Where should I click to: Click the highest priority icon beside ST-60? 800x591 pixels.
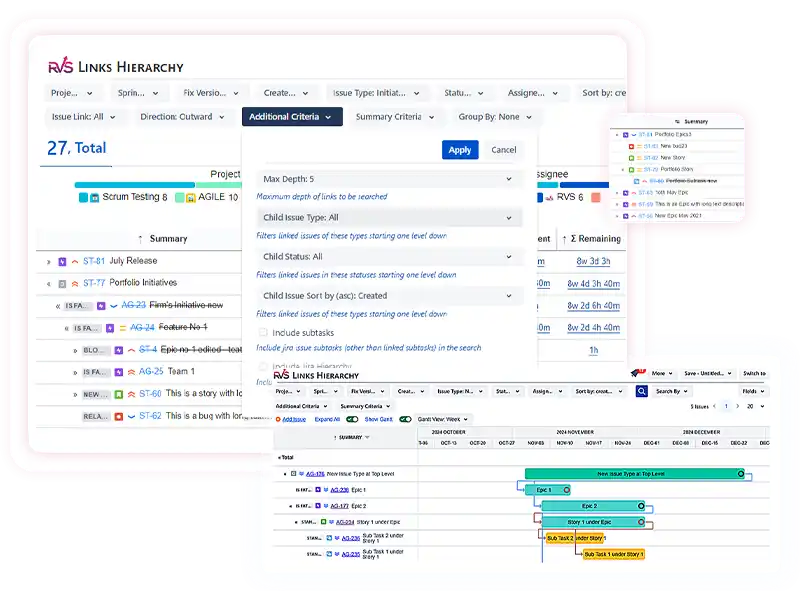[131, 394]
